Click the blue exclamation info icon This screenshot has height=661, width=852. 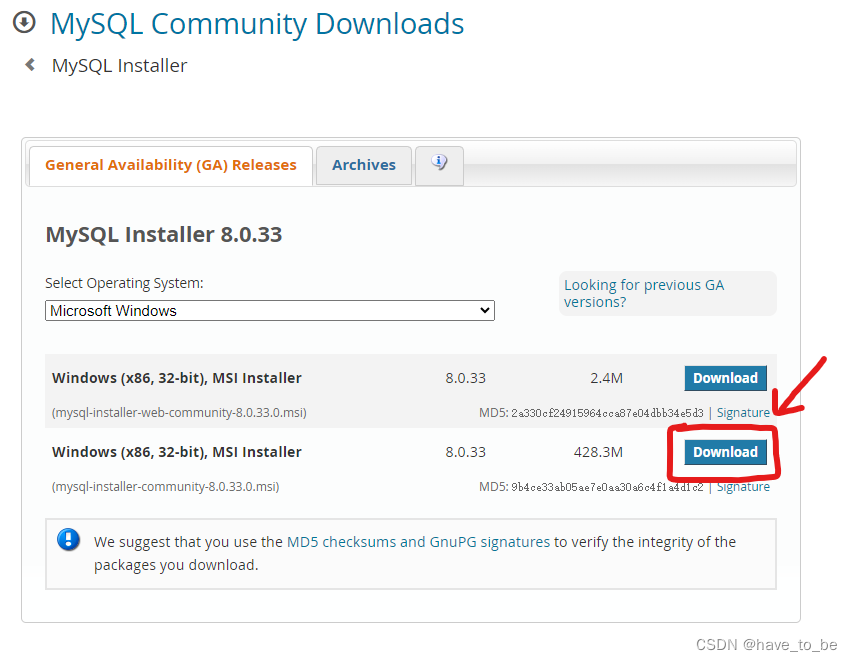(x=68, y=540)
